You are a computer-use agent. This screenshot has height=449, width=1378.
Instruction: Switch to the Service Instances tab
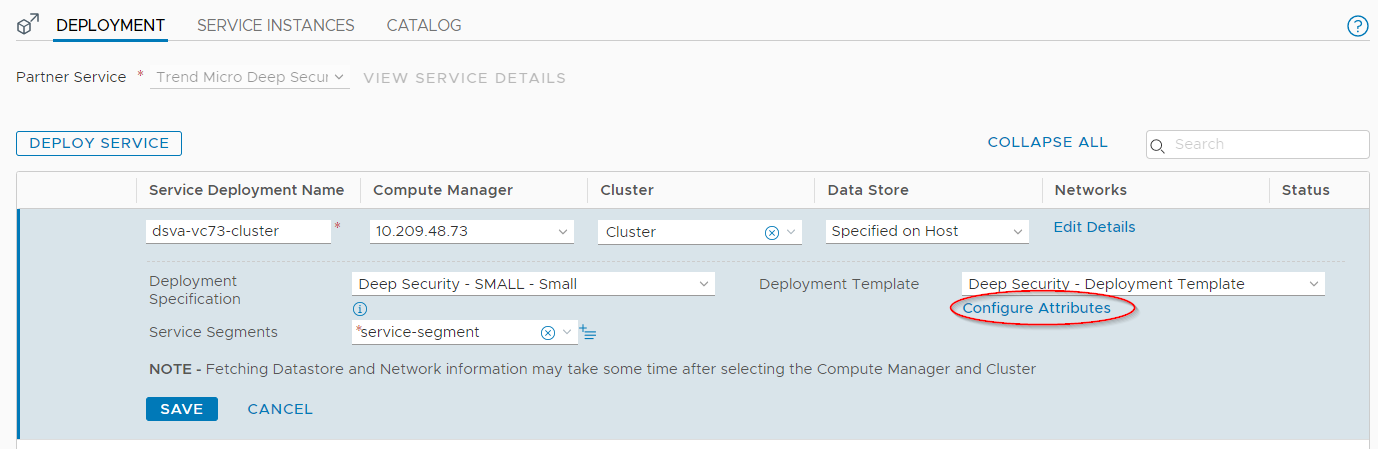275,25
